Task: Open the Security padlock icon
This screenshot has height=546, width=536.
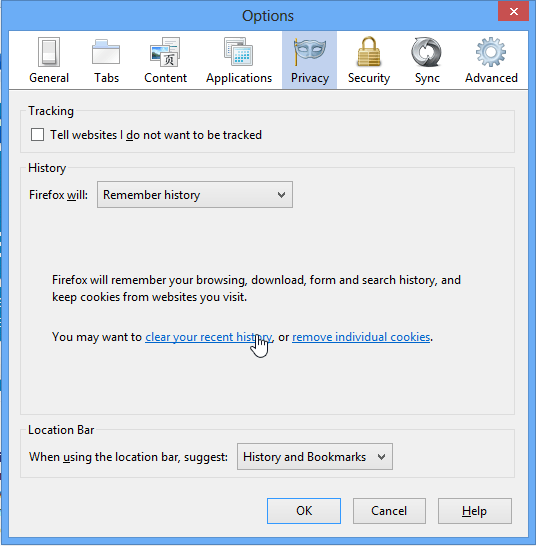Action: tap(369, 52)
